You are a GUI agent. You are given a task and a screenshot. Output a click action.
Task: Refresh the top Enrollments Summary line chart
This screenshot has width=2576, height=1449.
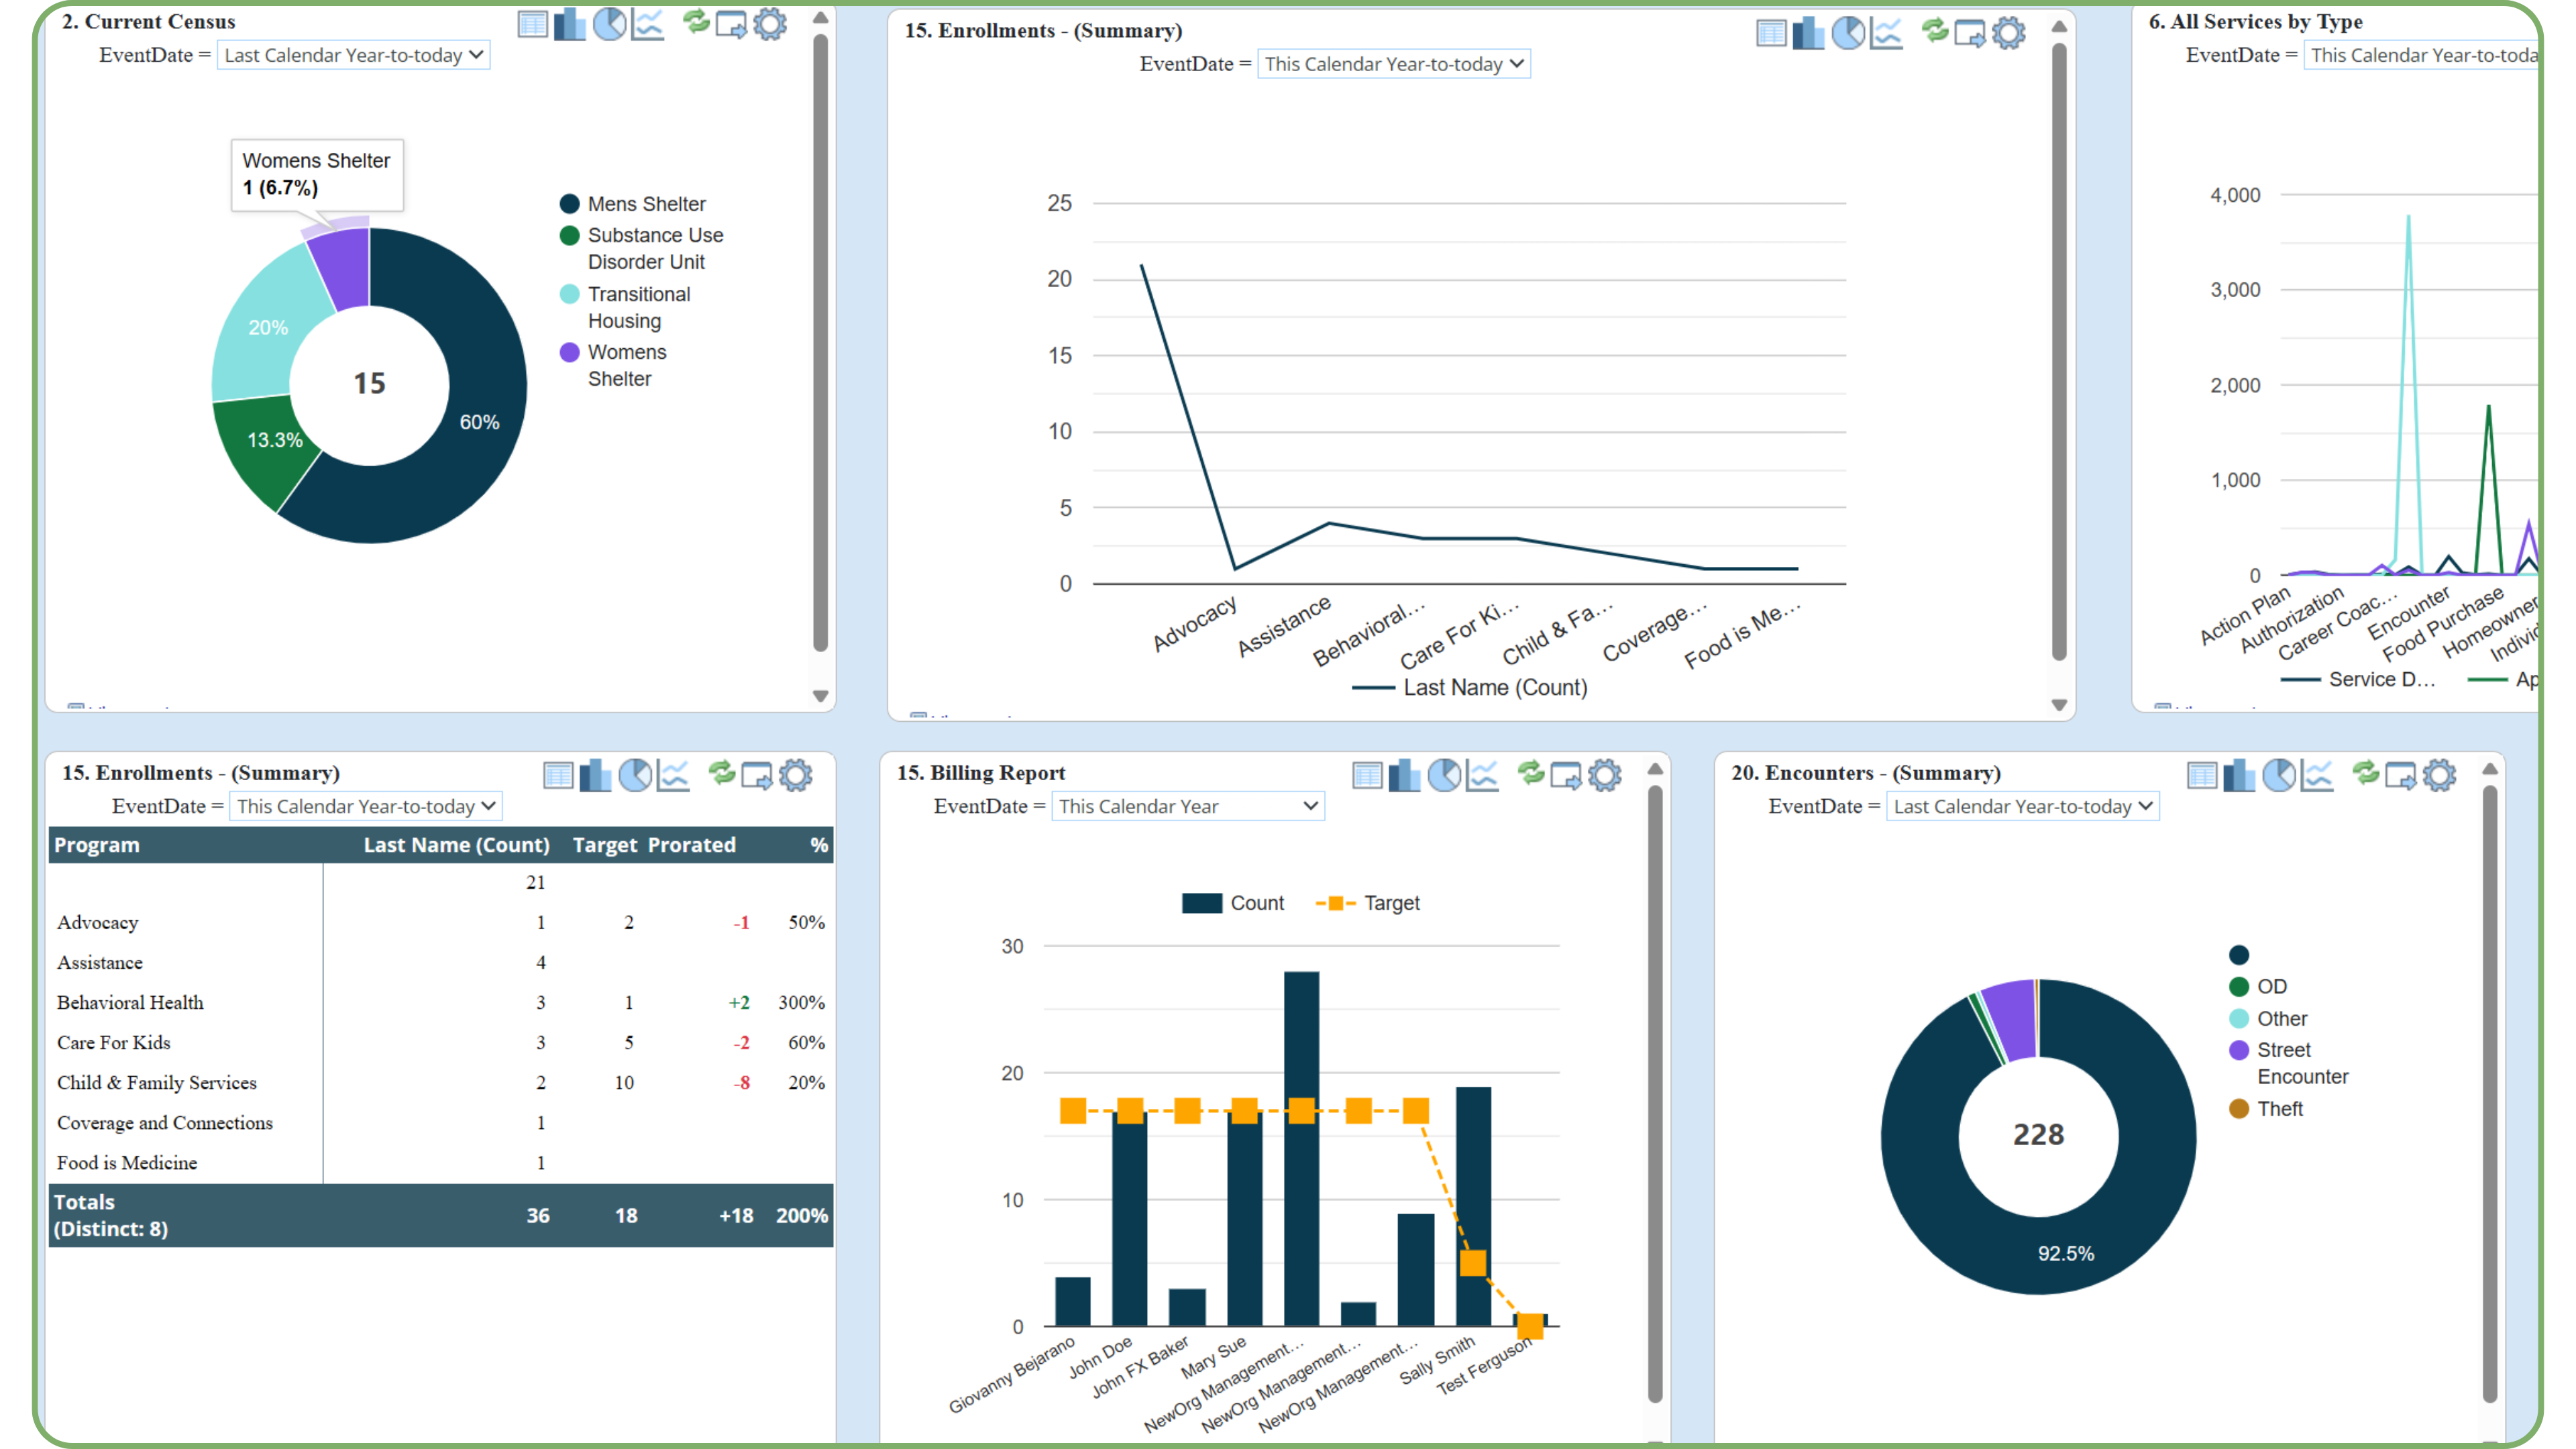1935,31
